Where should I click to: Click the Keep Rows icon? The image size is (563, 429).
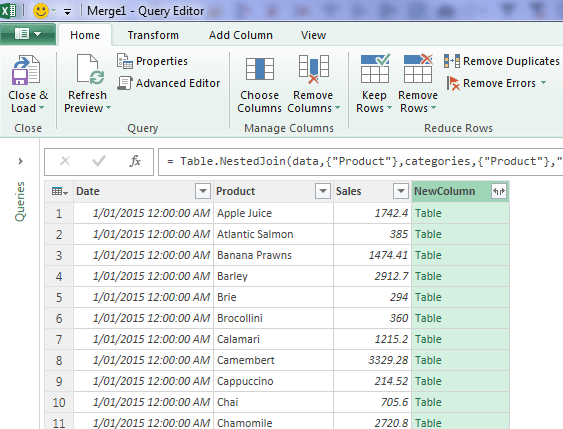pos(375,69)
